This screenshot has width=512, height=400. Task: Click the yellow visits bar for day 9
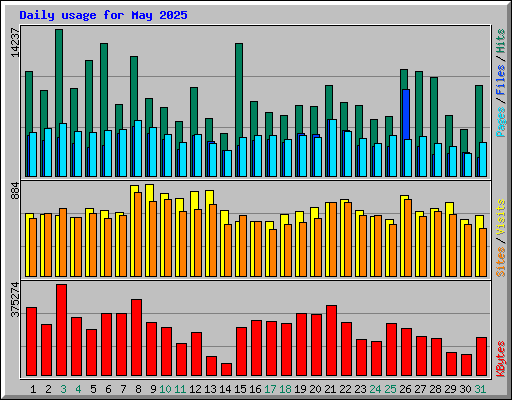tap(149, 193)
